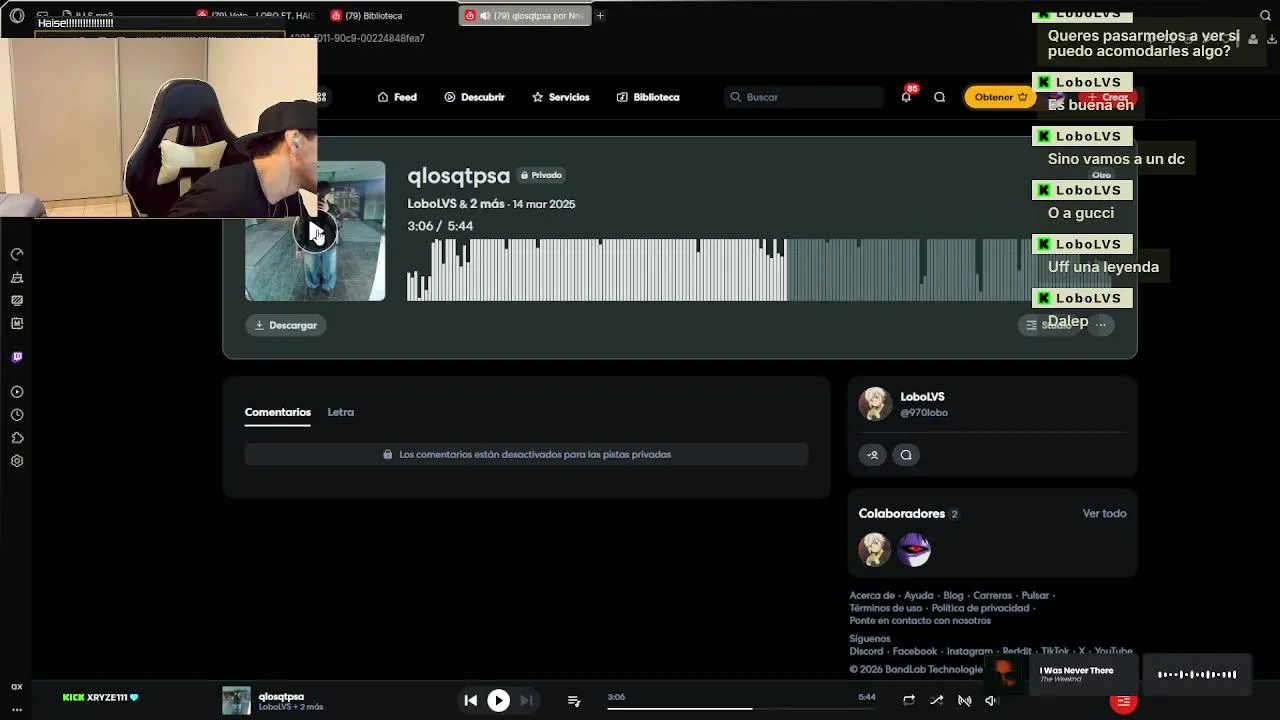Open 'Términos de uso' footer link
Image resolution: width=1280 pixels, height=720 pixels.
pyautogui.click(x=885, y=608)
